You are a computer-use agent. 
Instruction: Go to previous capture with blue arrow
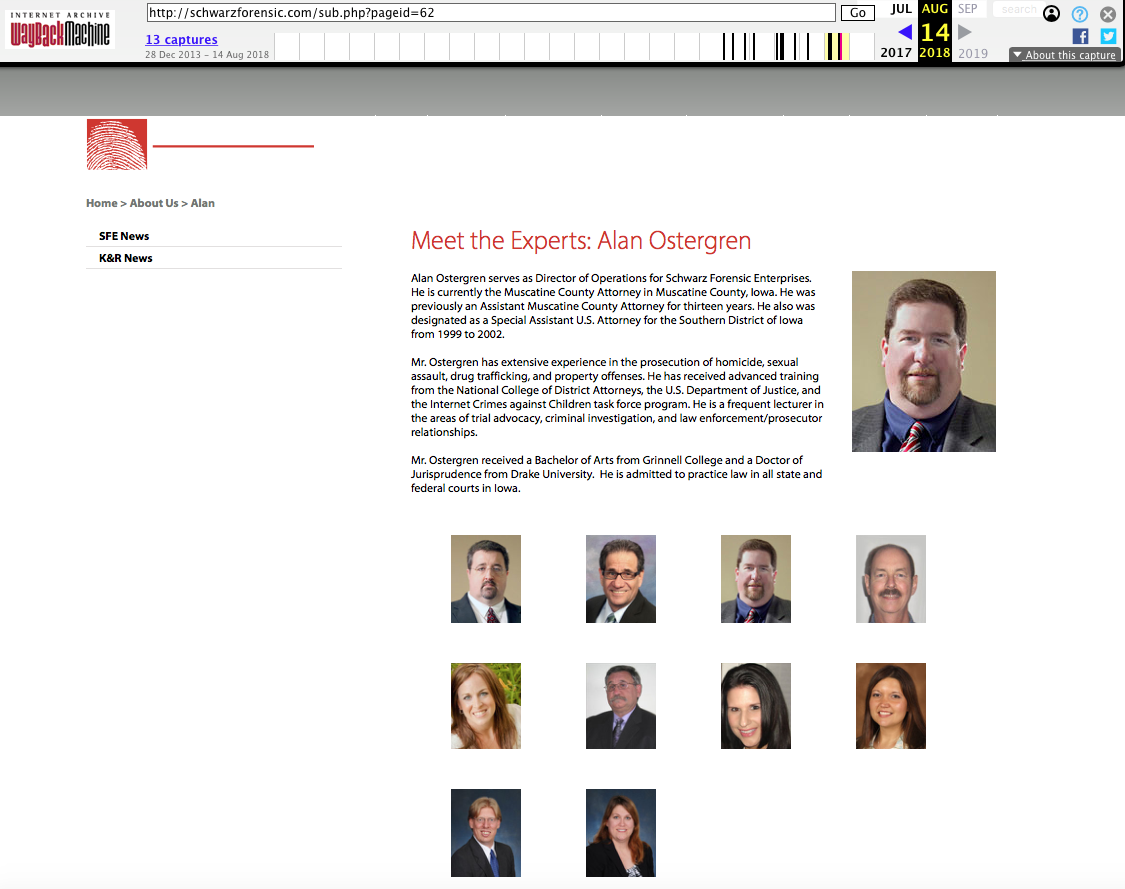(904, 32)
